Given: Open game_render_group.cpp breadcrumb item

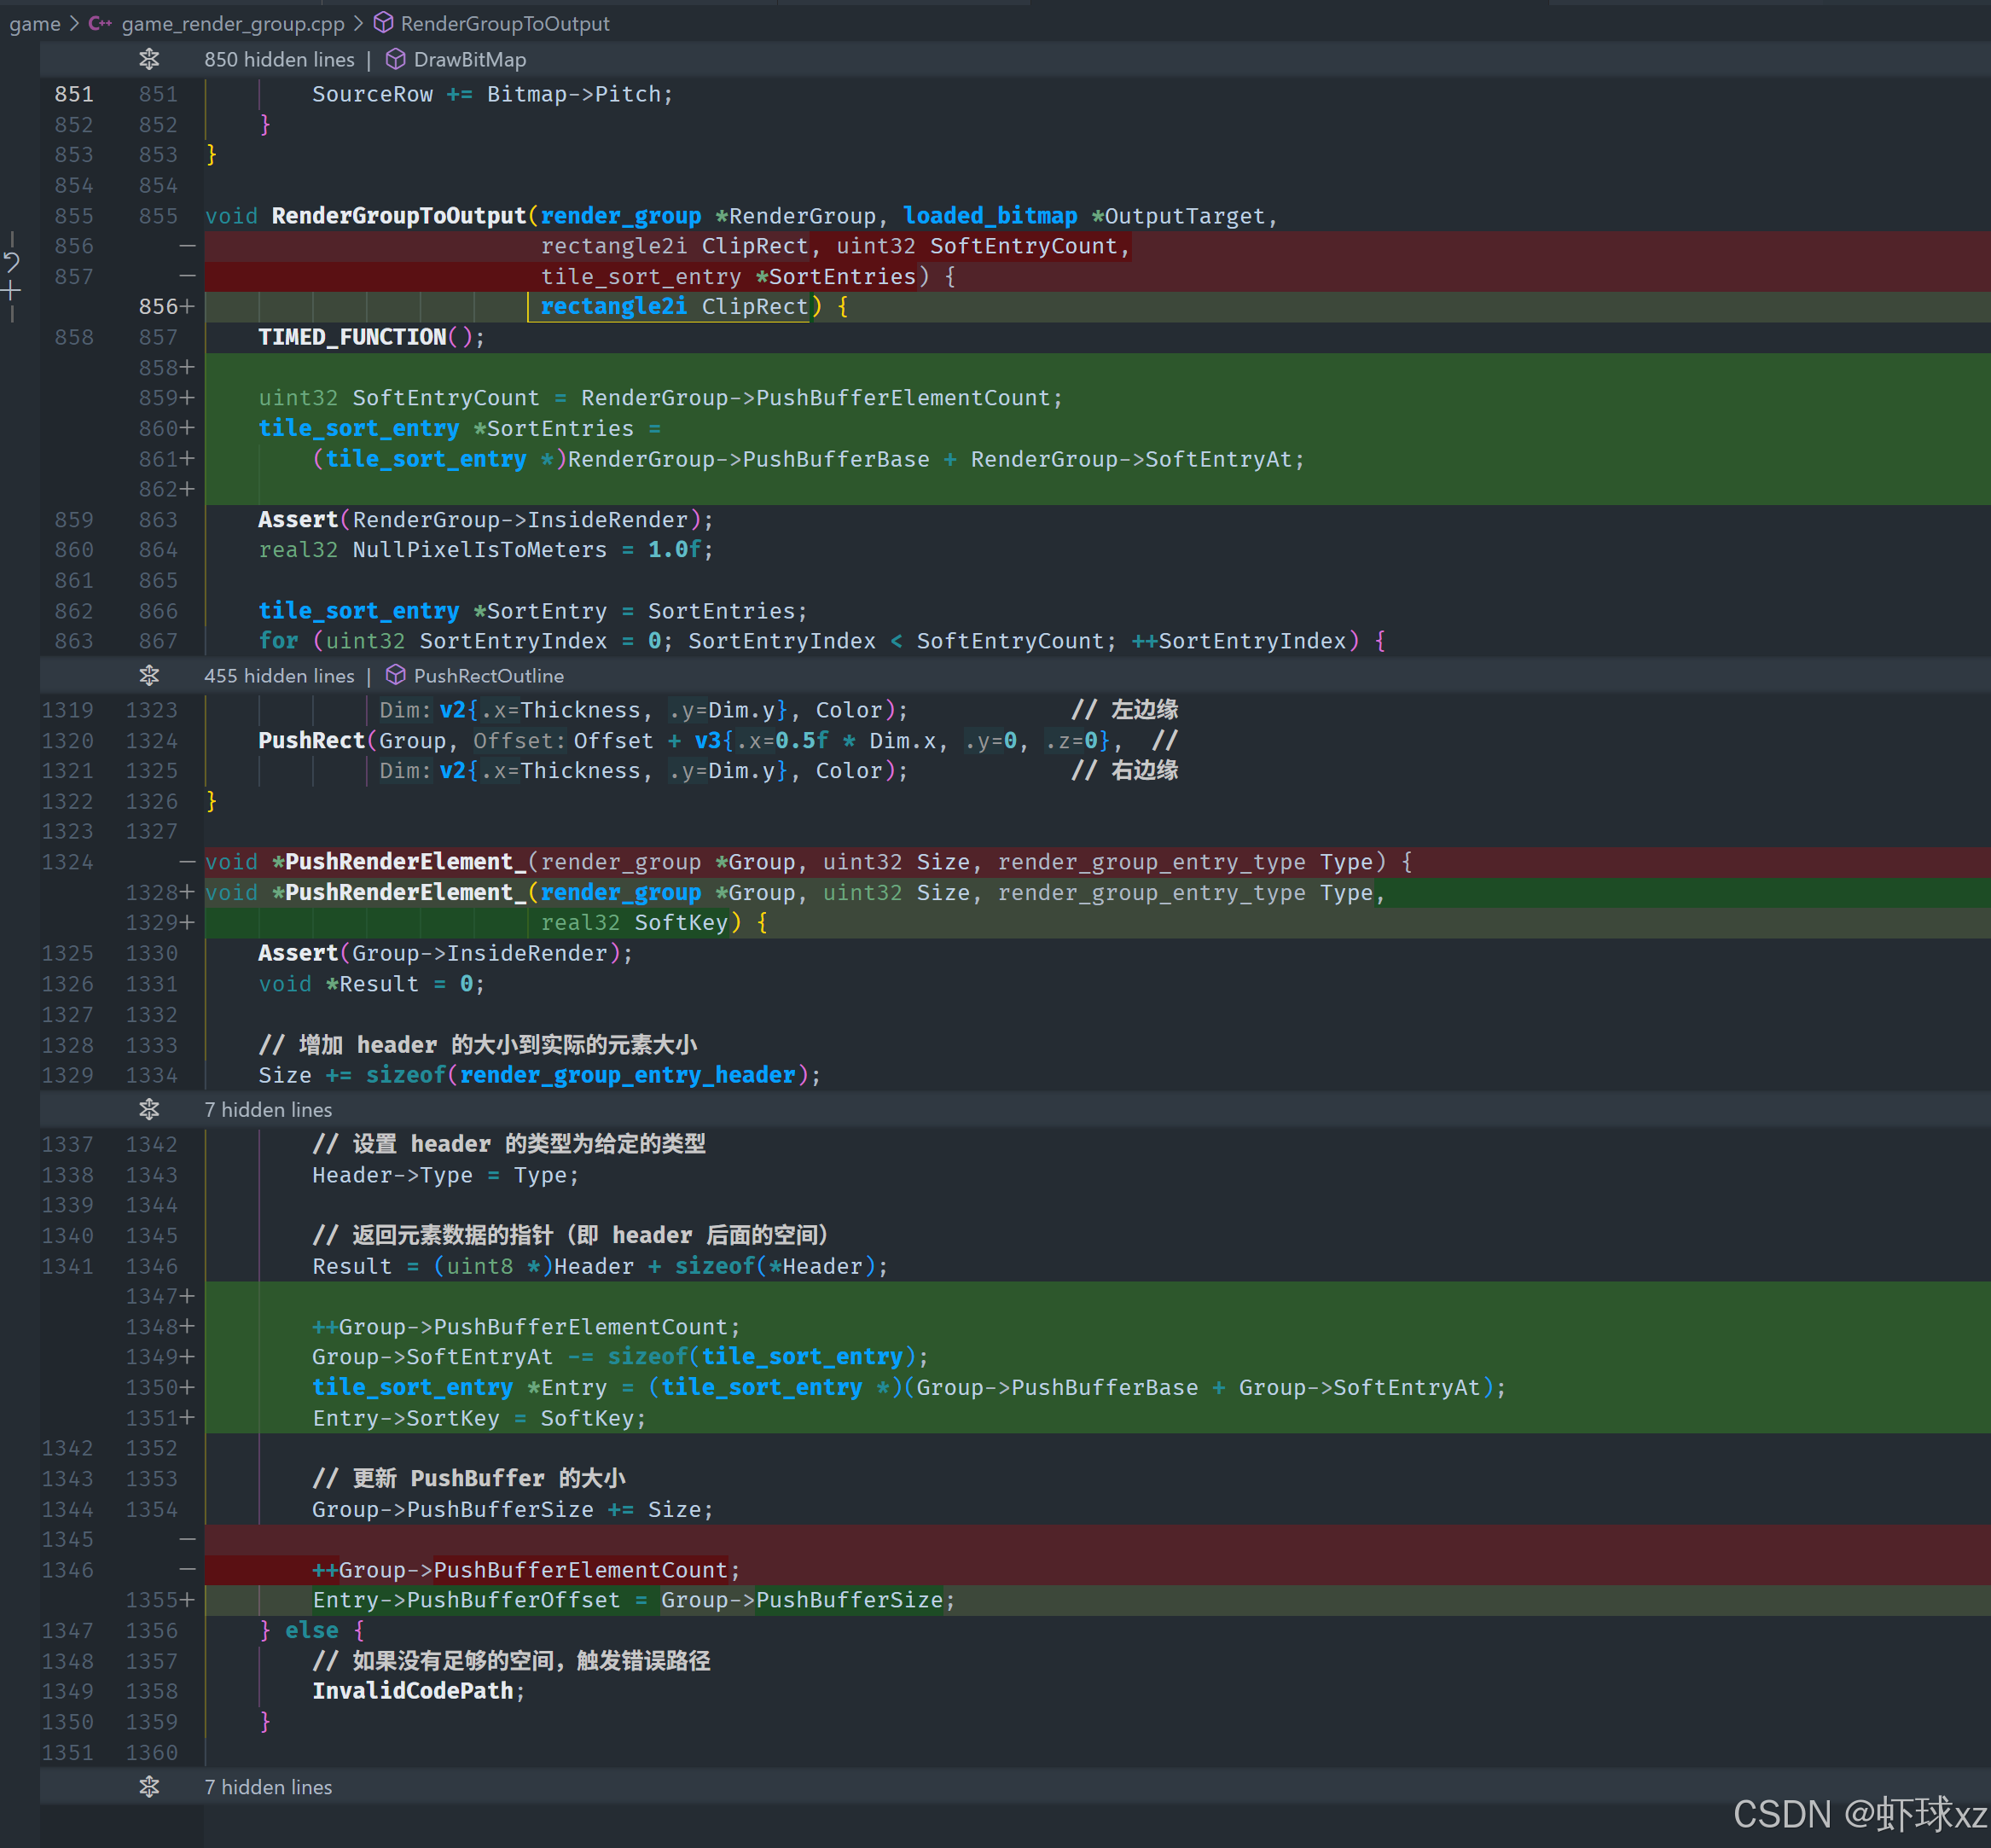Looking at the screenshot, I should pyautogui.click(x=232, y=23).
